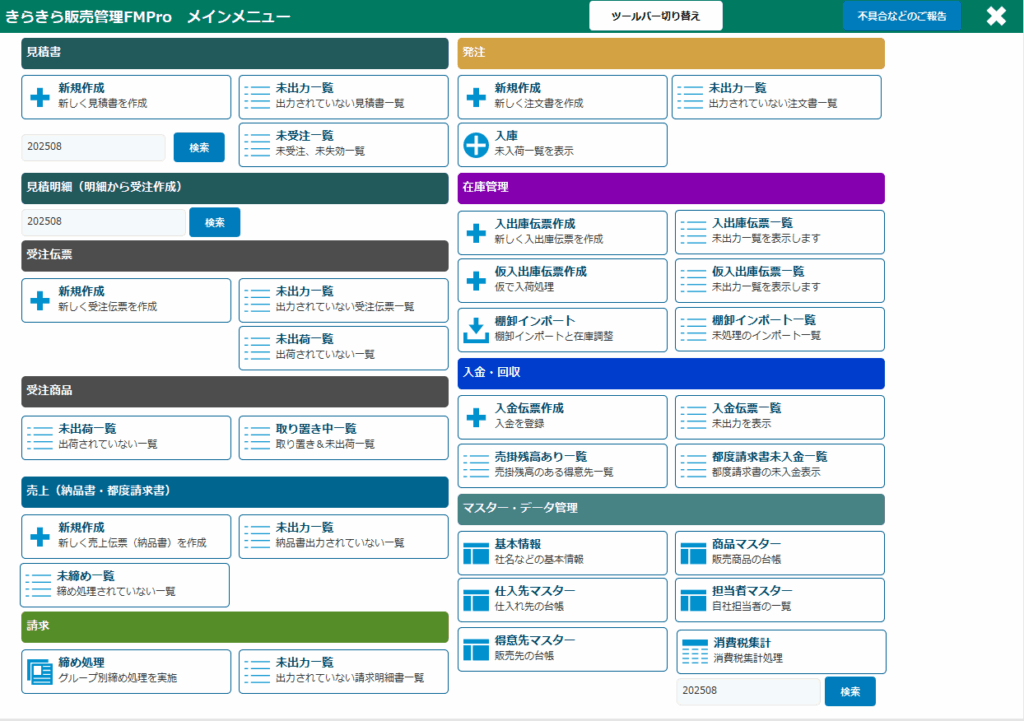
Task: Click the 得意先マスター table icon
Action: click(x=476, y=649)
